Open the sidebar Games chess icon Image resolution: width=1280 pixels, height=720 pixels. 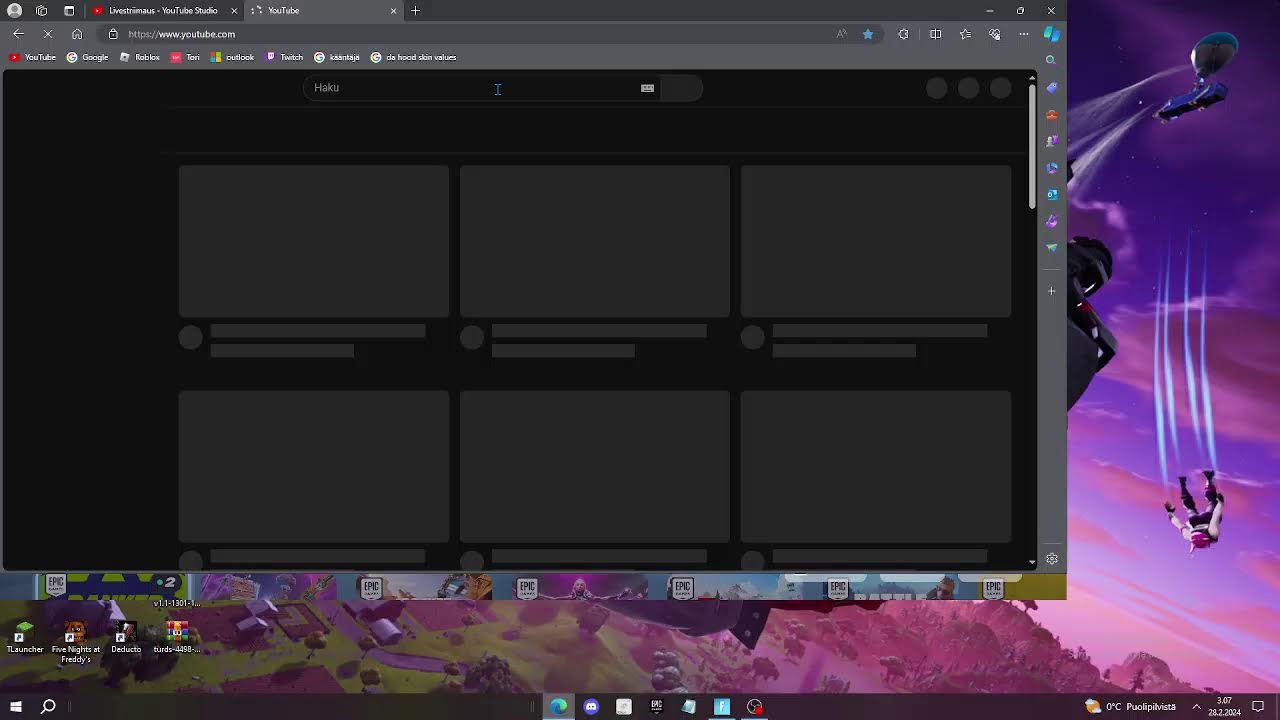tap(1051, 141)
